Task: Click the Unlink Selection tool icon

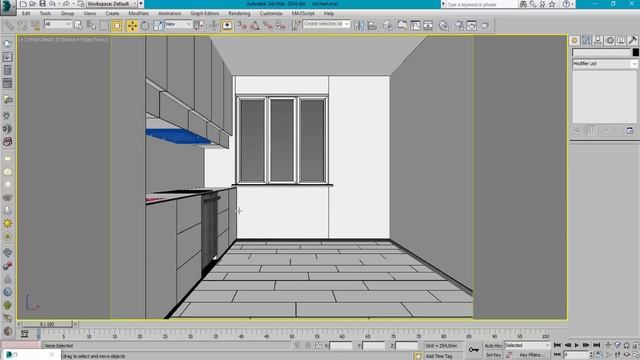Action: pos(22,26)
